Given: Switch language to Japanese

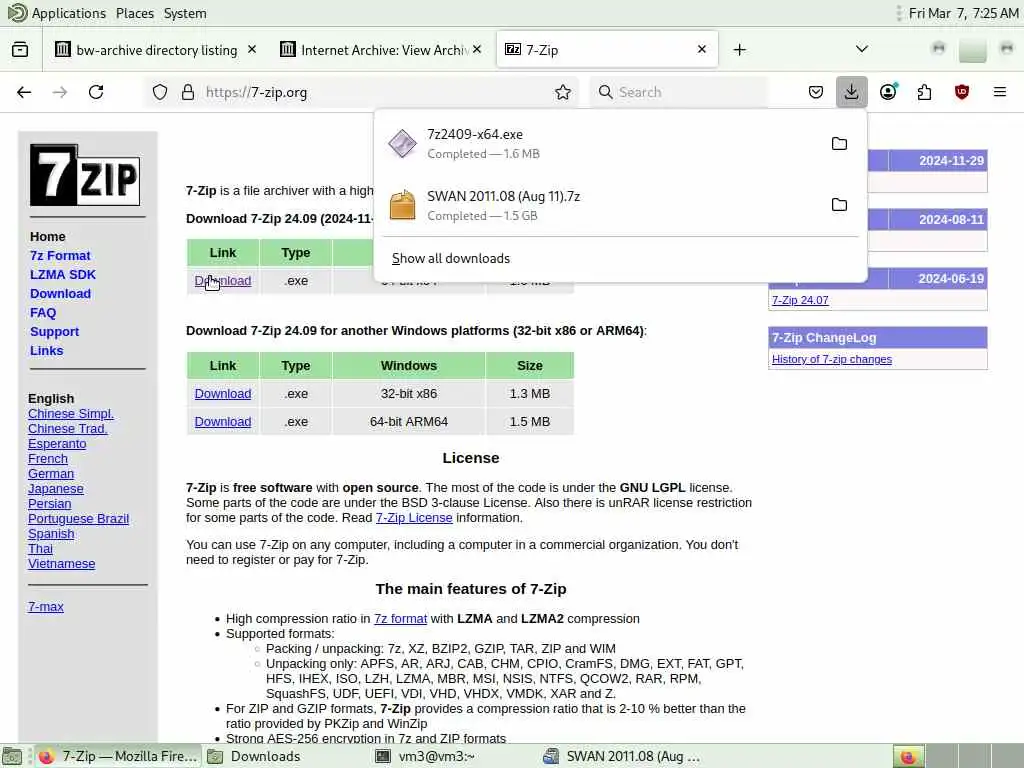Looking at the screenshot, I should pos(56,489).
